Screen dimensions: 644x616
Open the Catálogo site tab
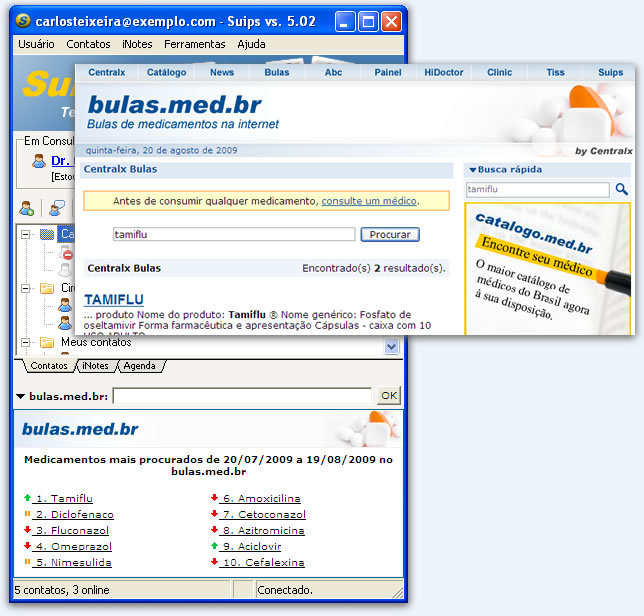(166, 72)
